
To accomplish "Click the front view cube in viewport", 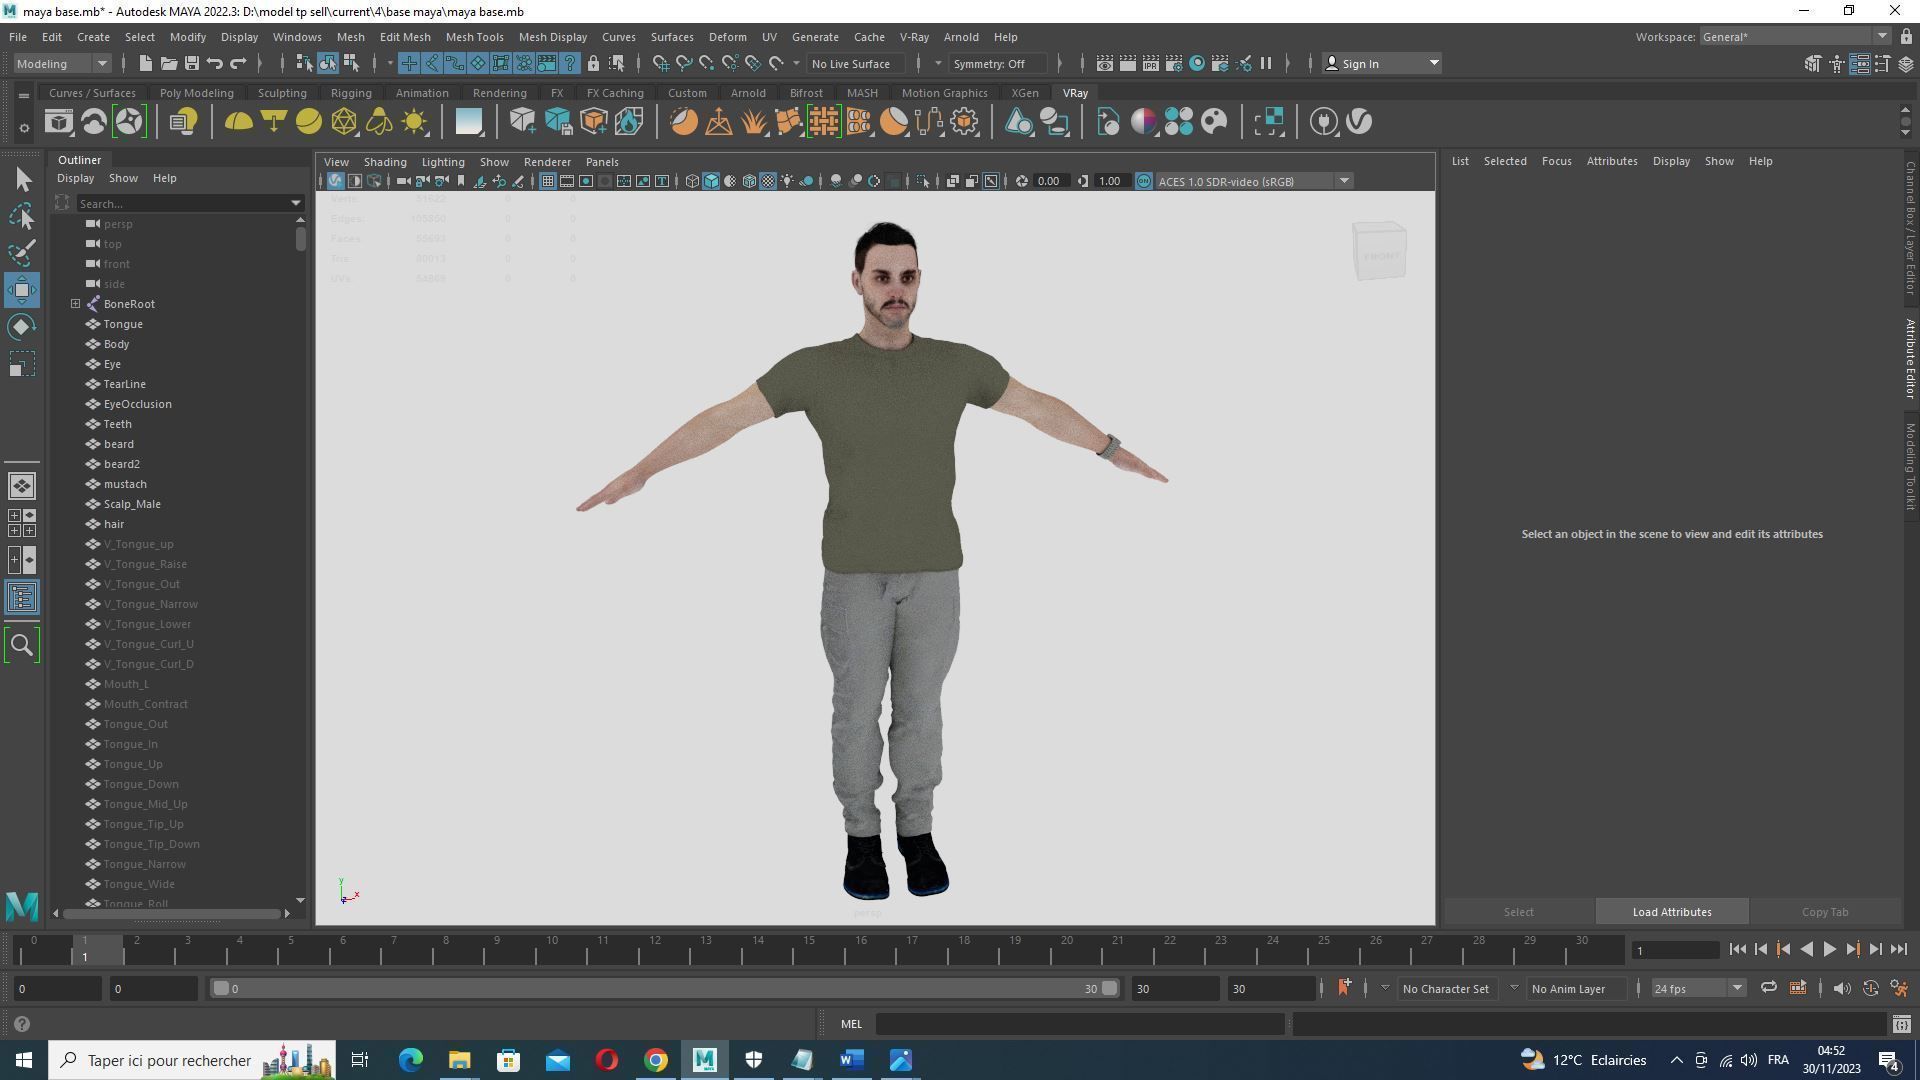I will pyautogui.click(x=1380, y=251).
